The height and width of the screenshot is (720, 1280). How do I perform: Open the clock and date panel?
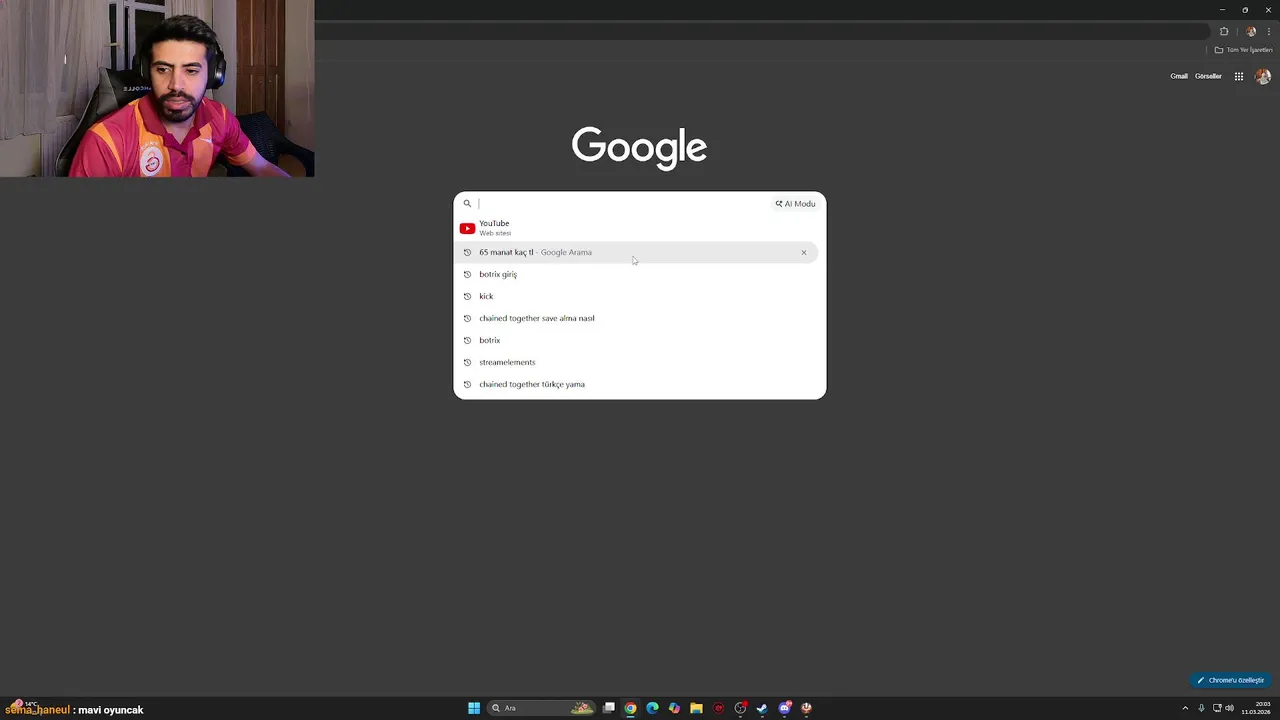point(1255,708)
